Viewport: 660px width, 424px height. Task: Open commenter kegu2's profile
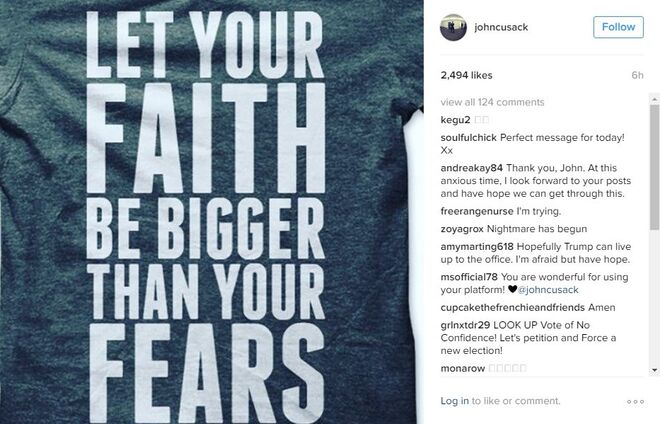455,120
